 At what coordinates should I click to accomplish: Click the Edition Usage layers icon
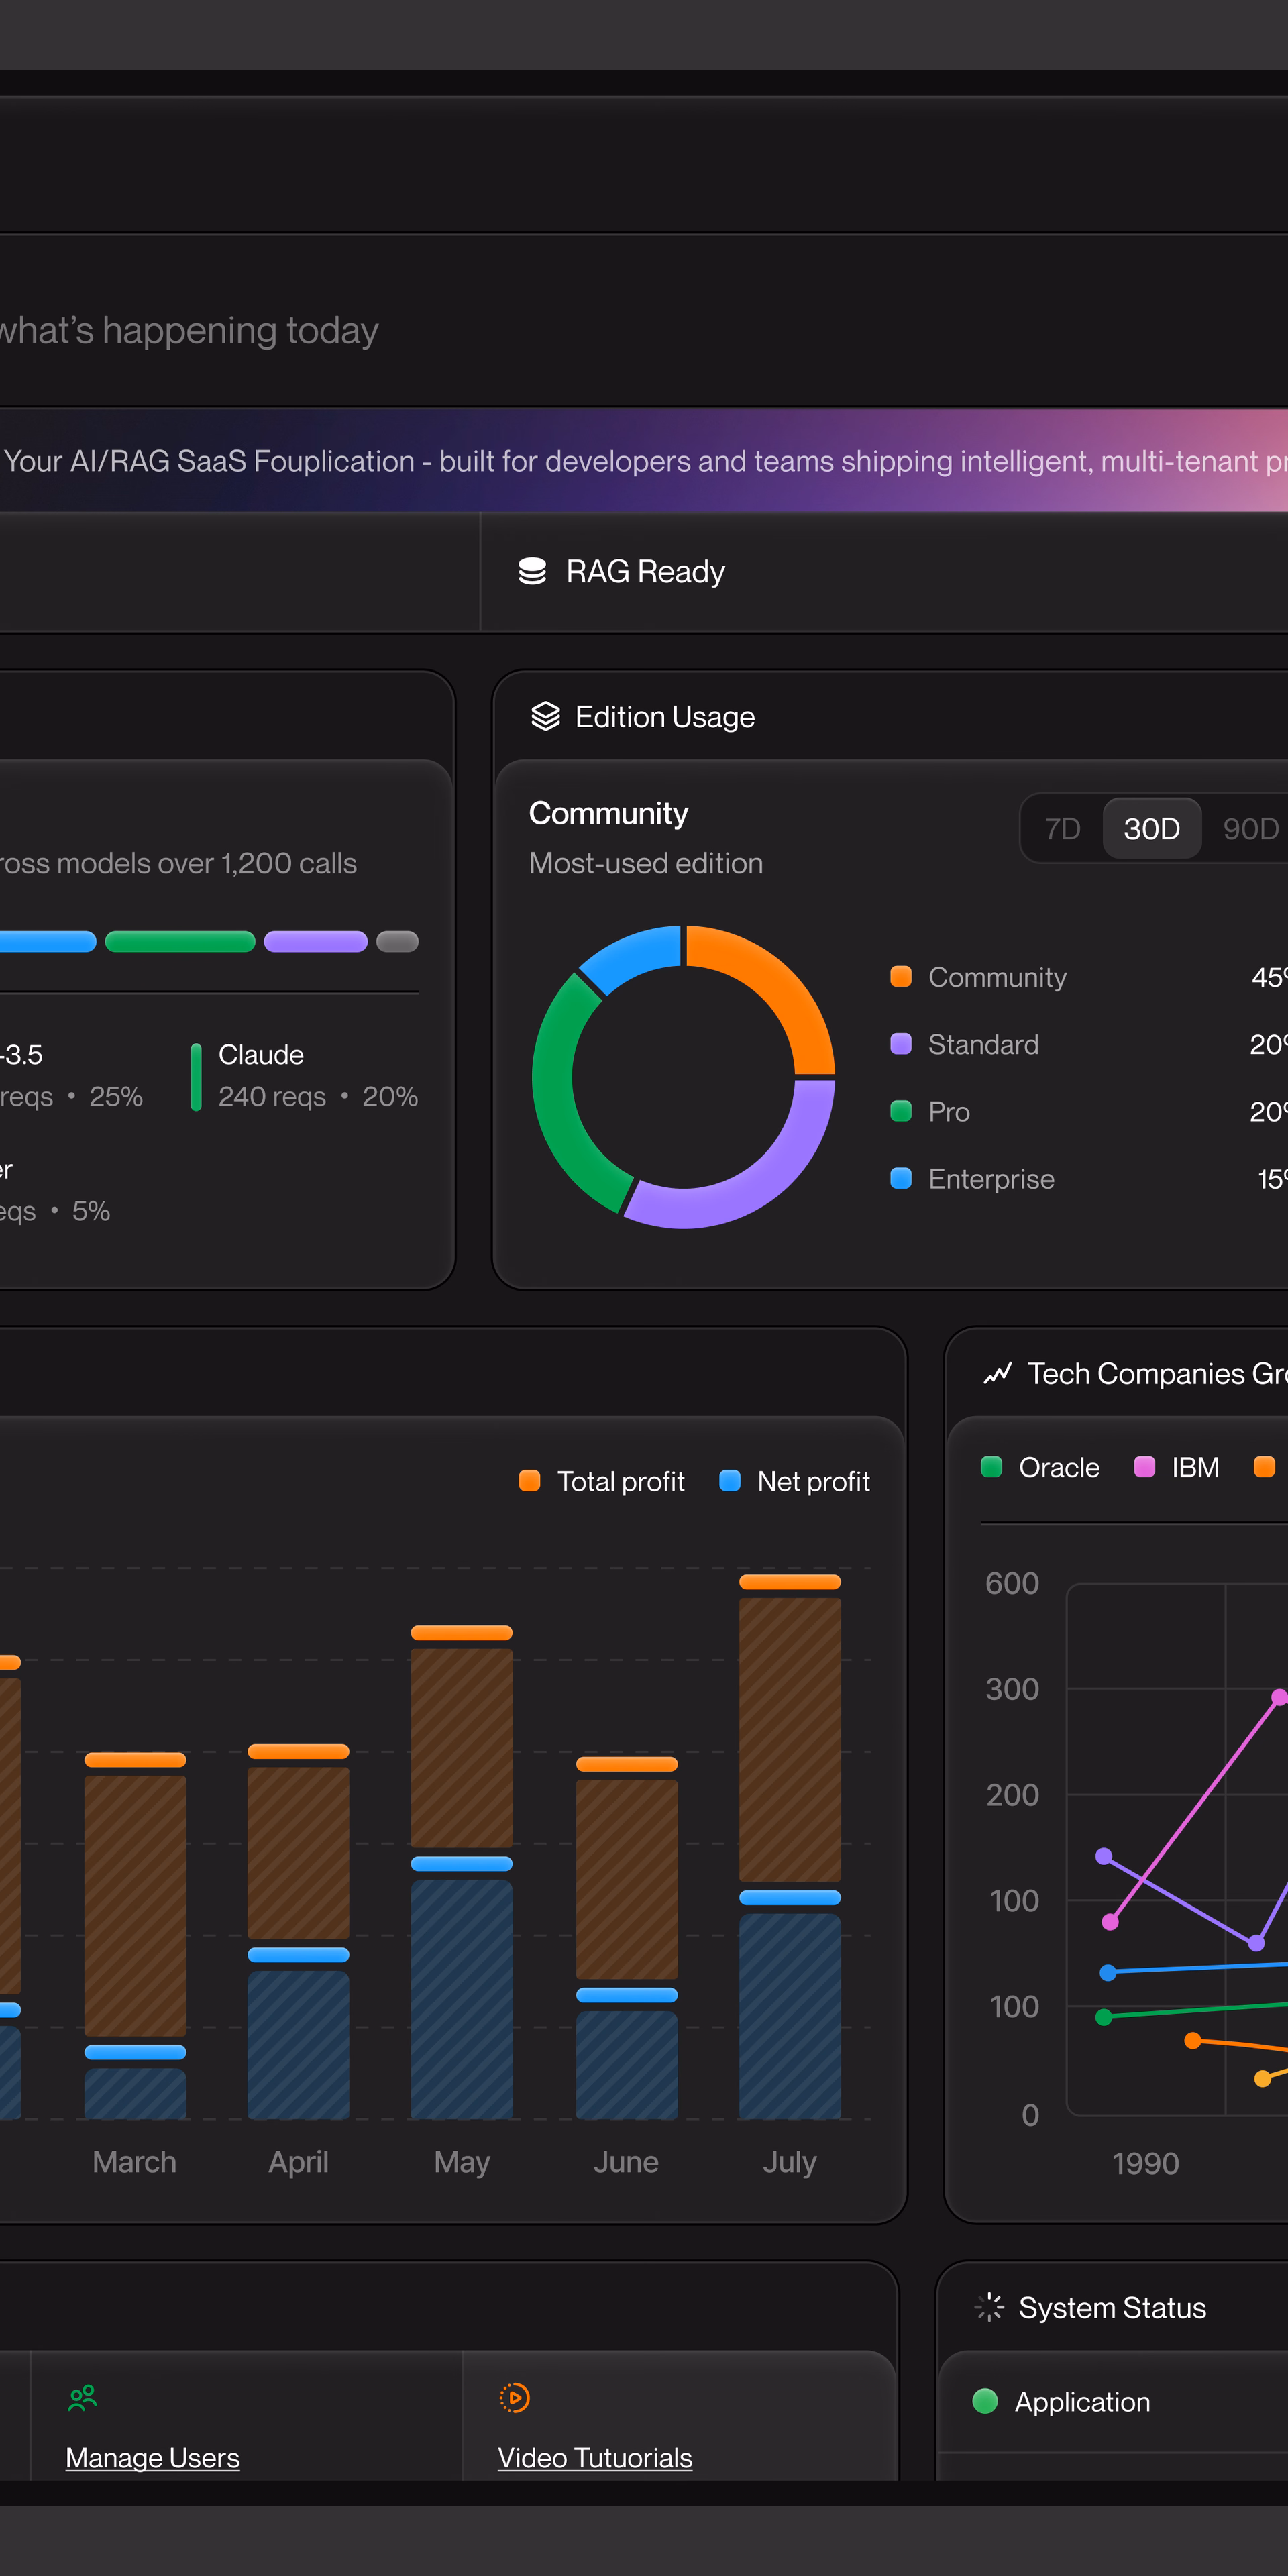click(x=545, y=716)
